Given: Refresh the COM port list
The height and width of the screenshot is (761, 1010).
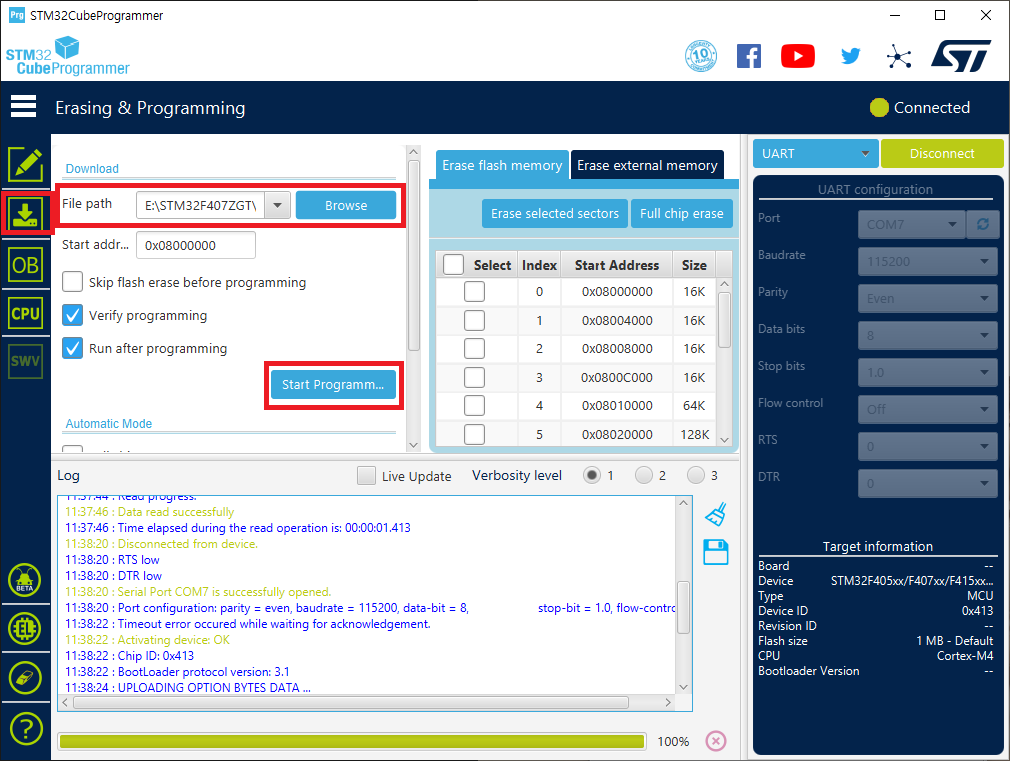Looking at the screenshot, I should pyautogui.click(x=982, y=224).
